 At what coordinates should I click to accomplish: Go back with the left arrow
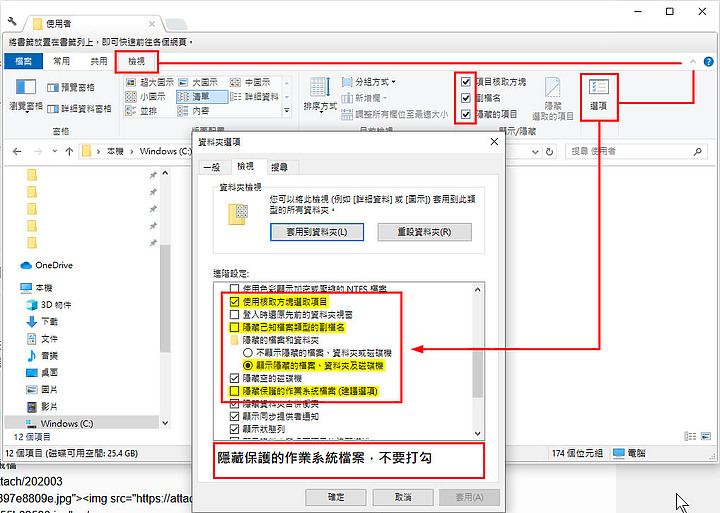17,151
